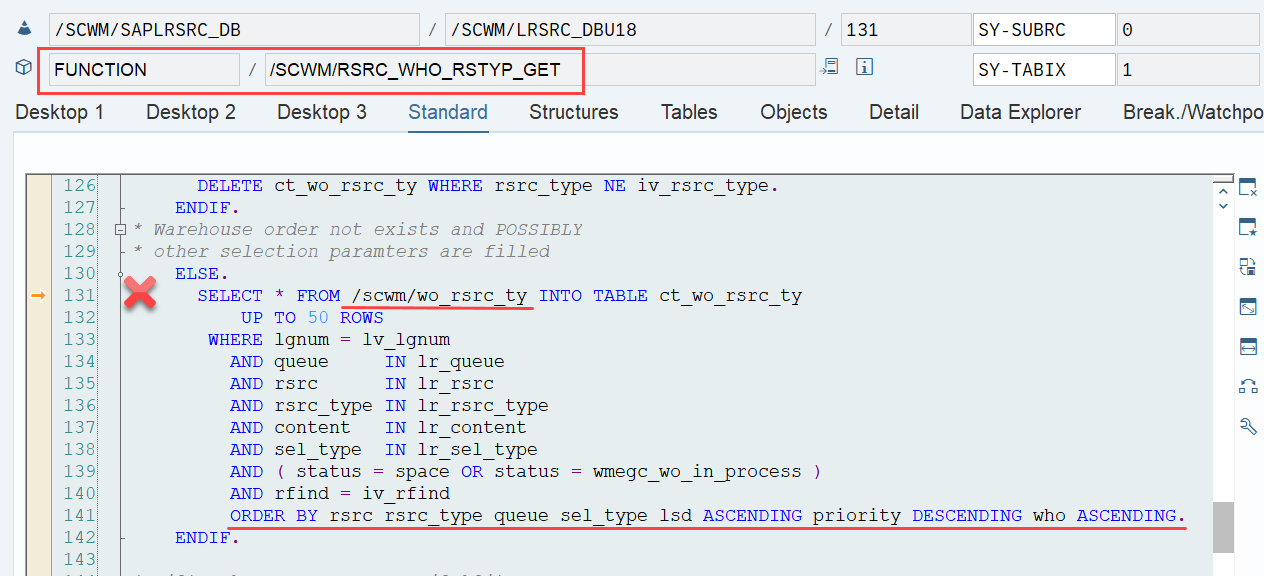Click the /SCWM/LRSRC_DBU18 include field
This screenshot has height=576, width=1264.
[630, 30]
